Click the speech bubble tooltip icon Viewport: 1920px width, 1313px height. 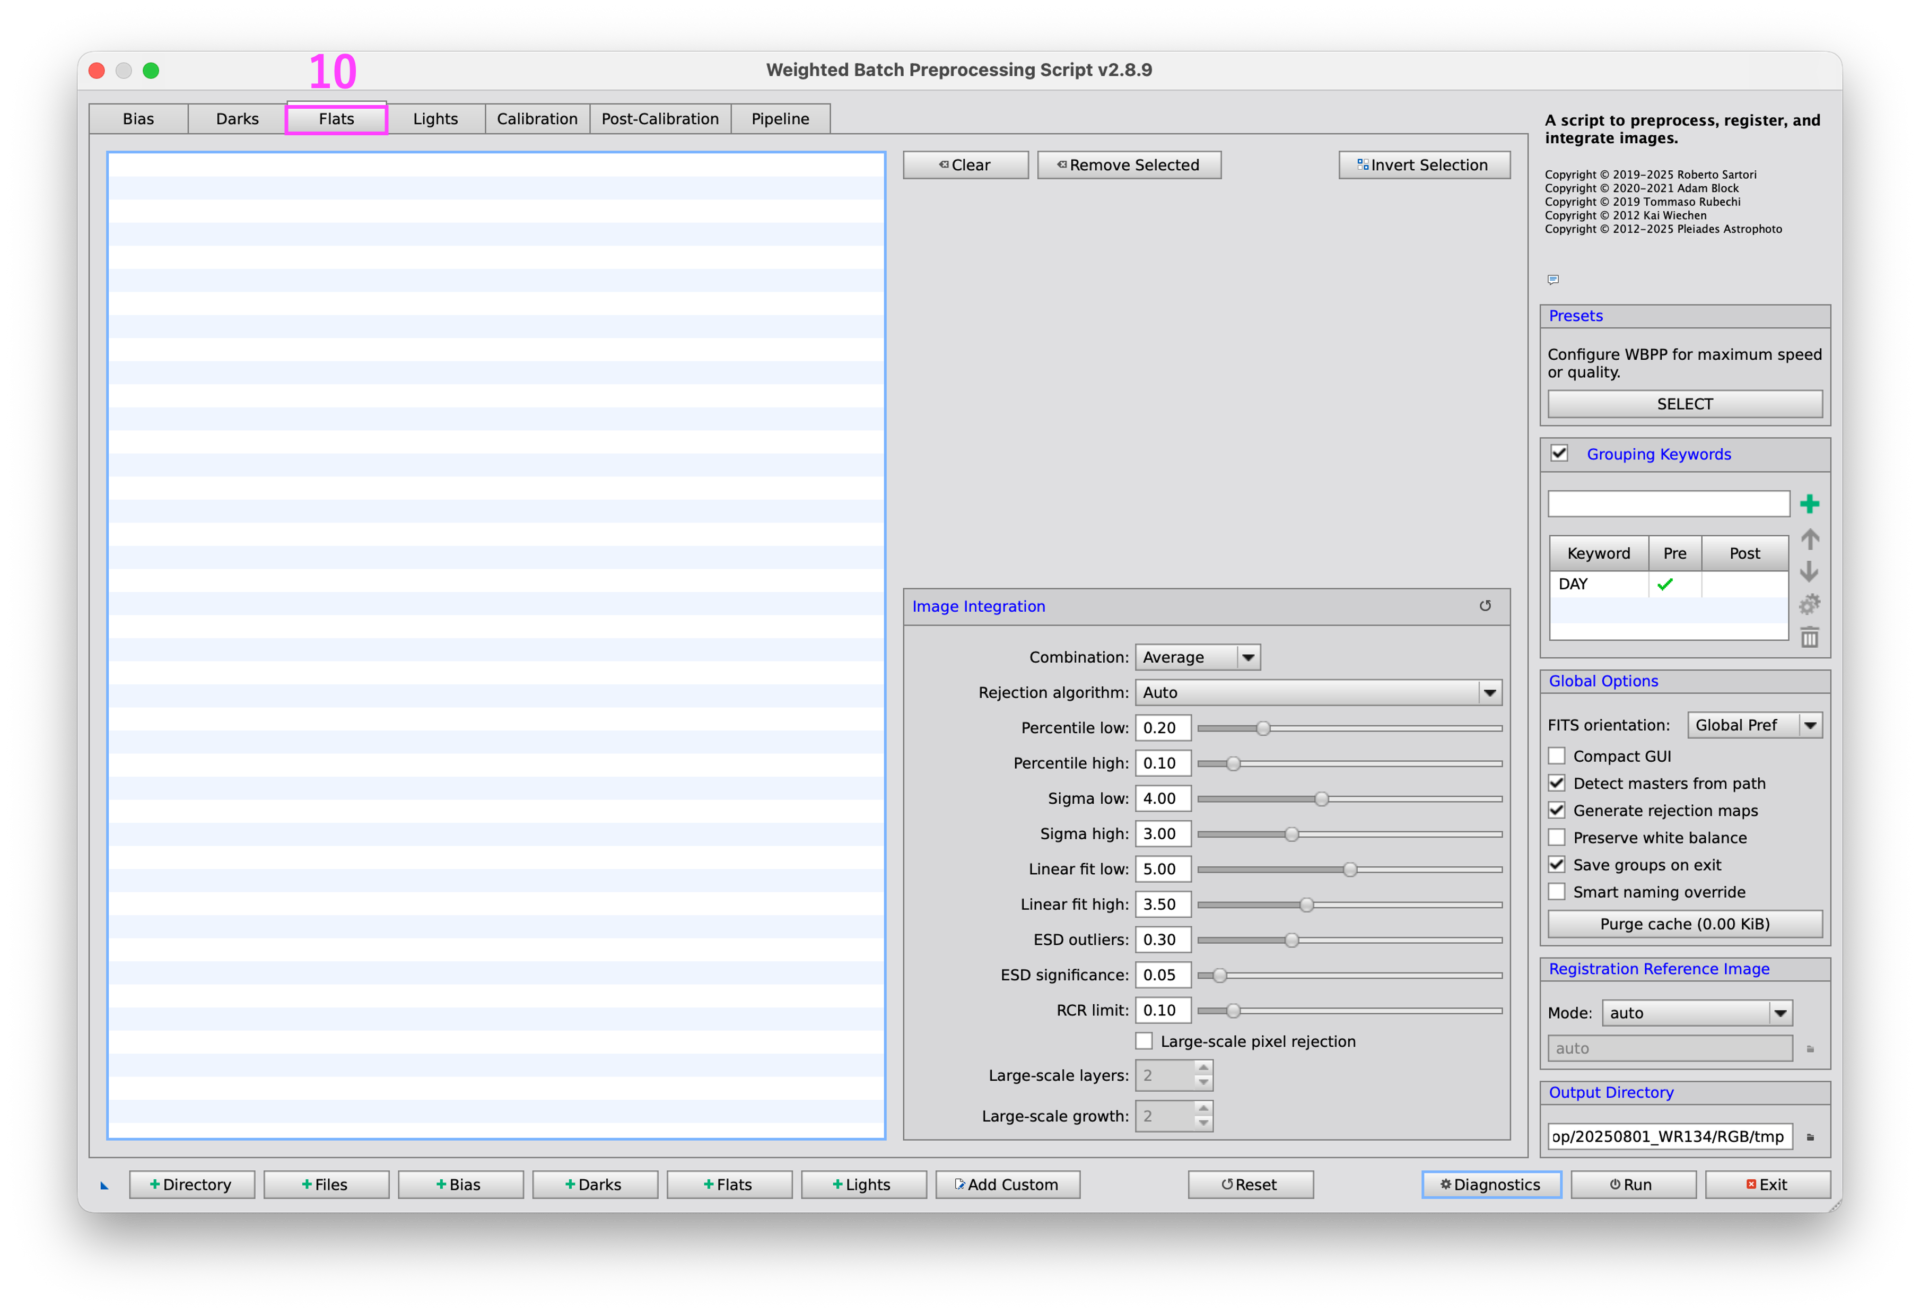(x=1553, y=280)
